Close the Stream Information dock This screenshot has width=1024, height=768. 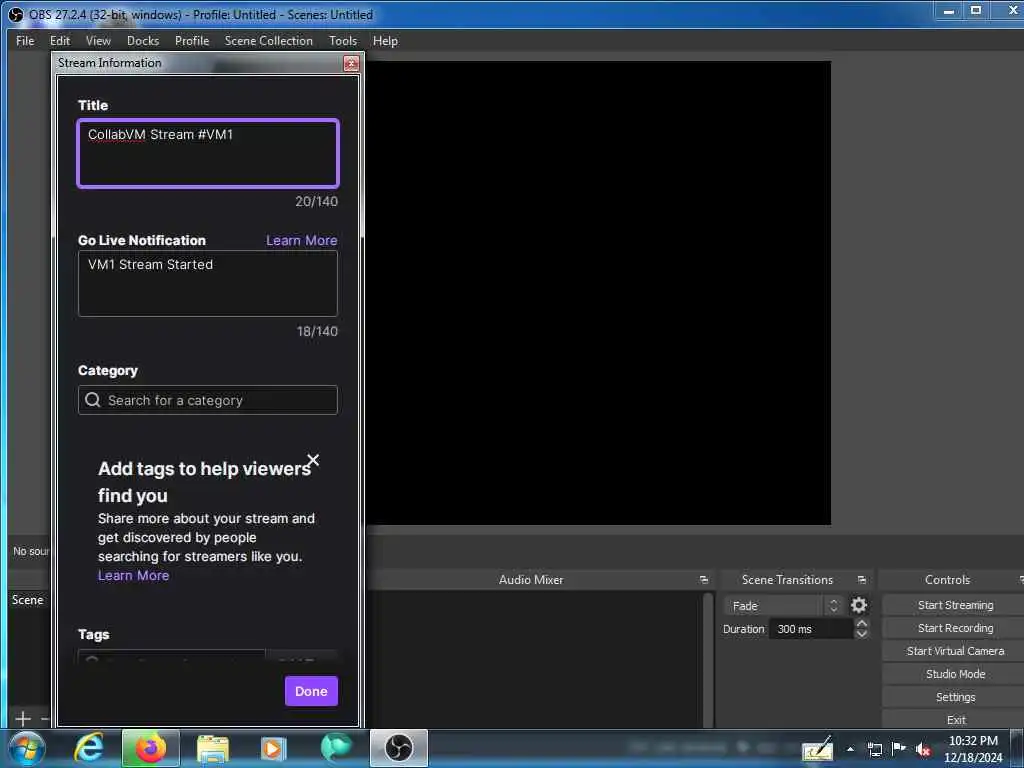[x=351, y=63]
